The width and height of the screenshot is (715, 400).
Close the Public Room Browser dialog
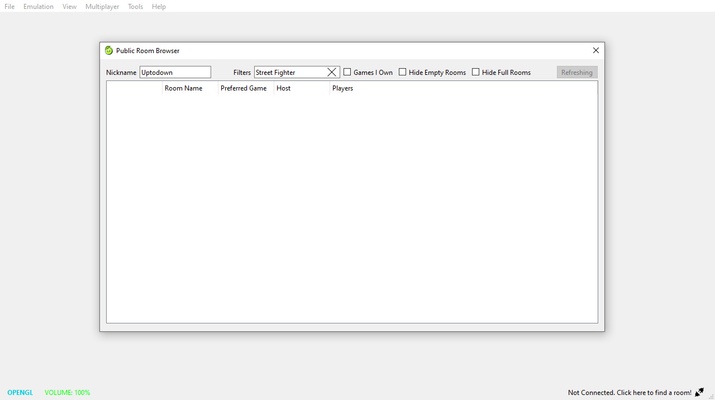(596, 50)
